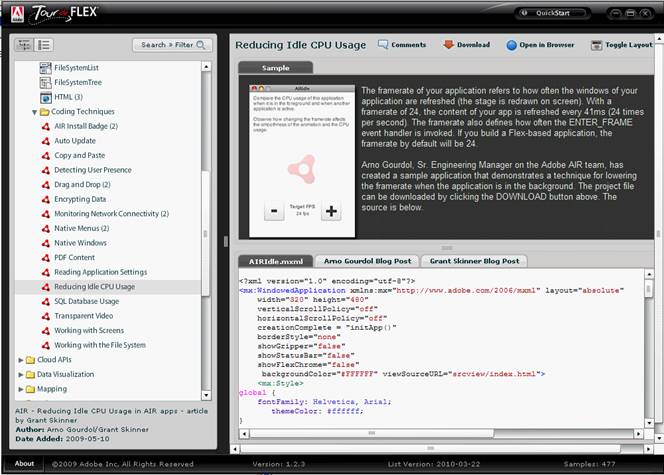
Task: Click the Toggle Layout icon
Action: click(597, 45)
